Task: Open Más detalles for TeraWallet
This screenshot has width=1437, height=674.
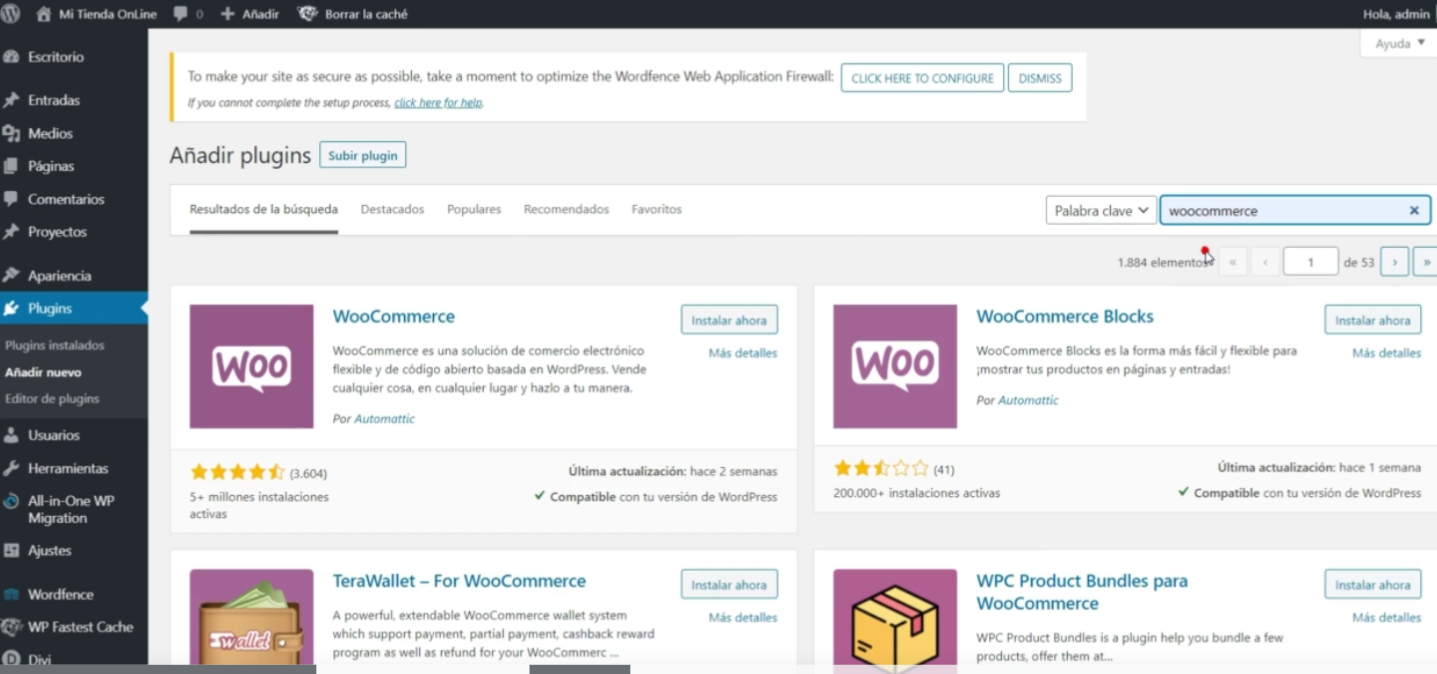Action: click(x=743, y=617)
